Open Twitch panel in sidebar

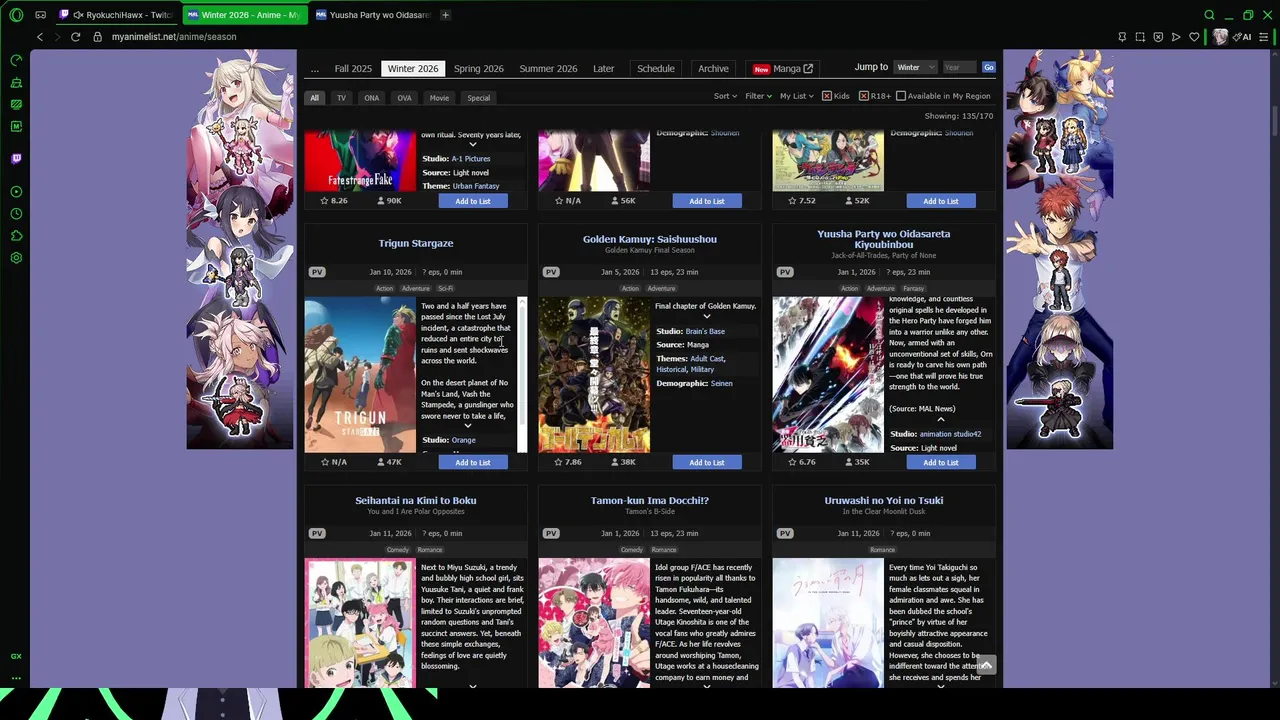(x=16, y=158)
